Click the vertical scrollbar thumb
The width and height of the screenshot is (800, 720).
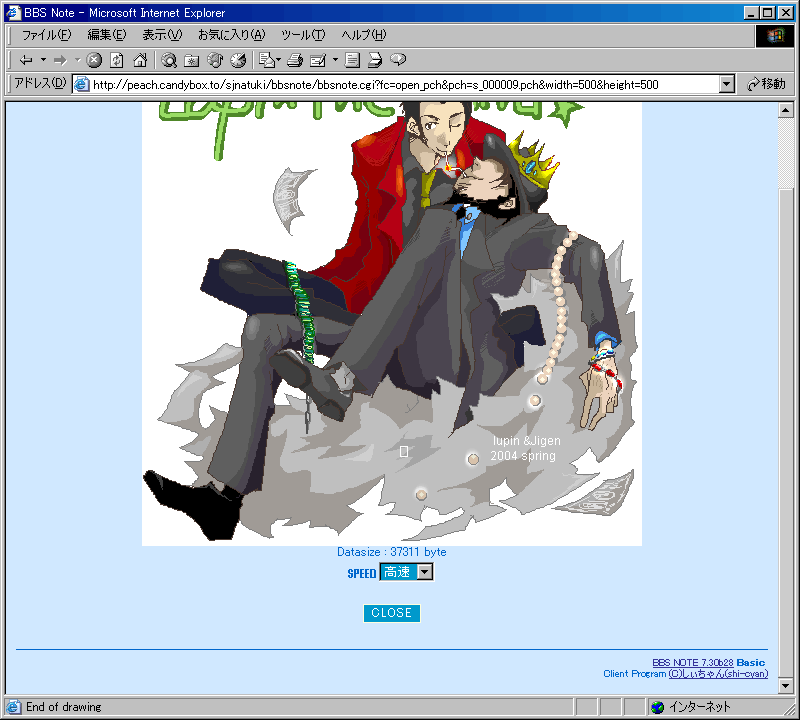[x=786, y=433]
